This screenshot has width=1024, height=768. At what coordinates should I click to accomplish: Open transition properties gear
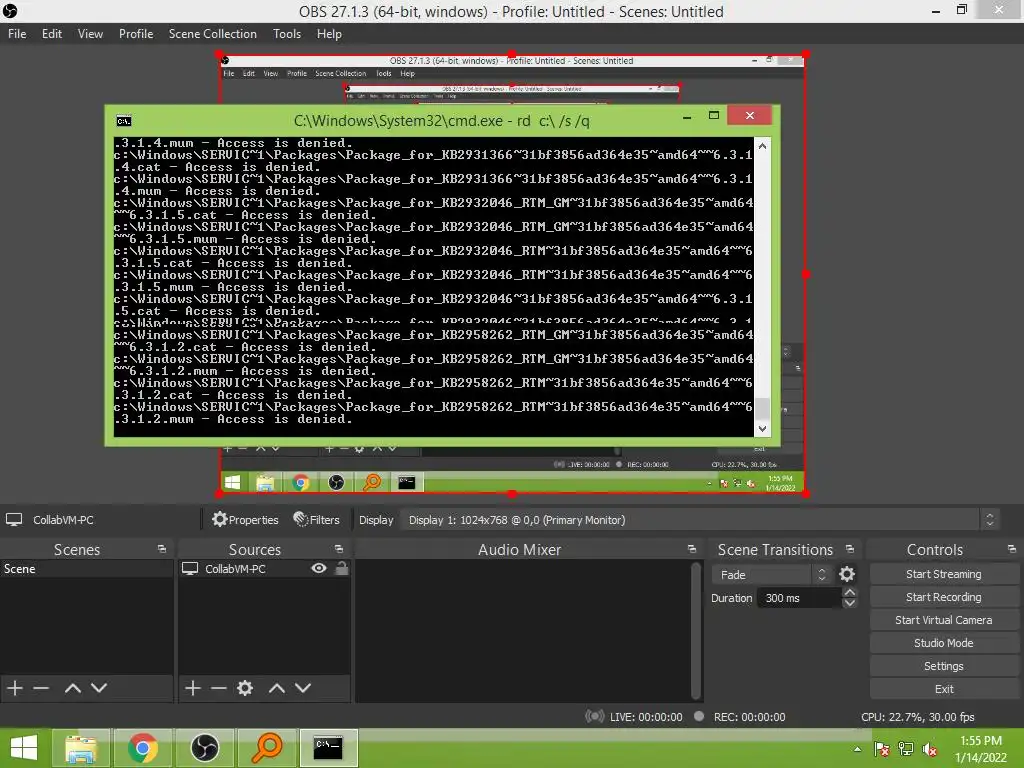point(847,574)
